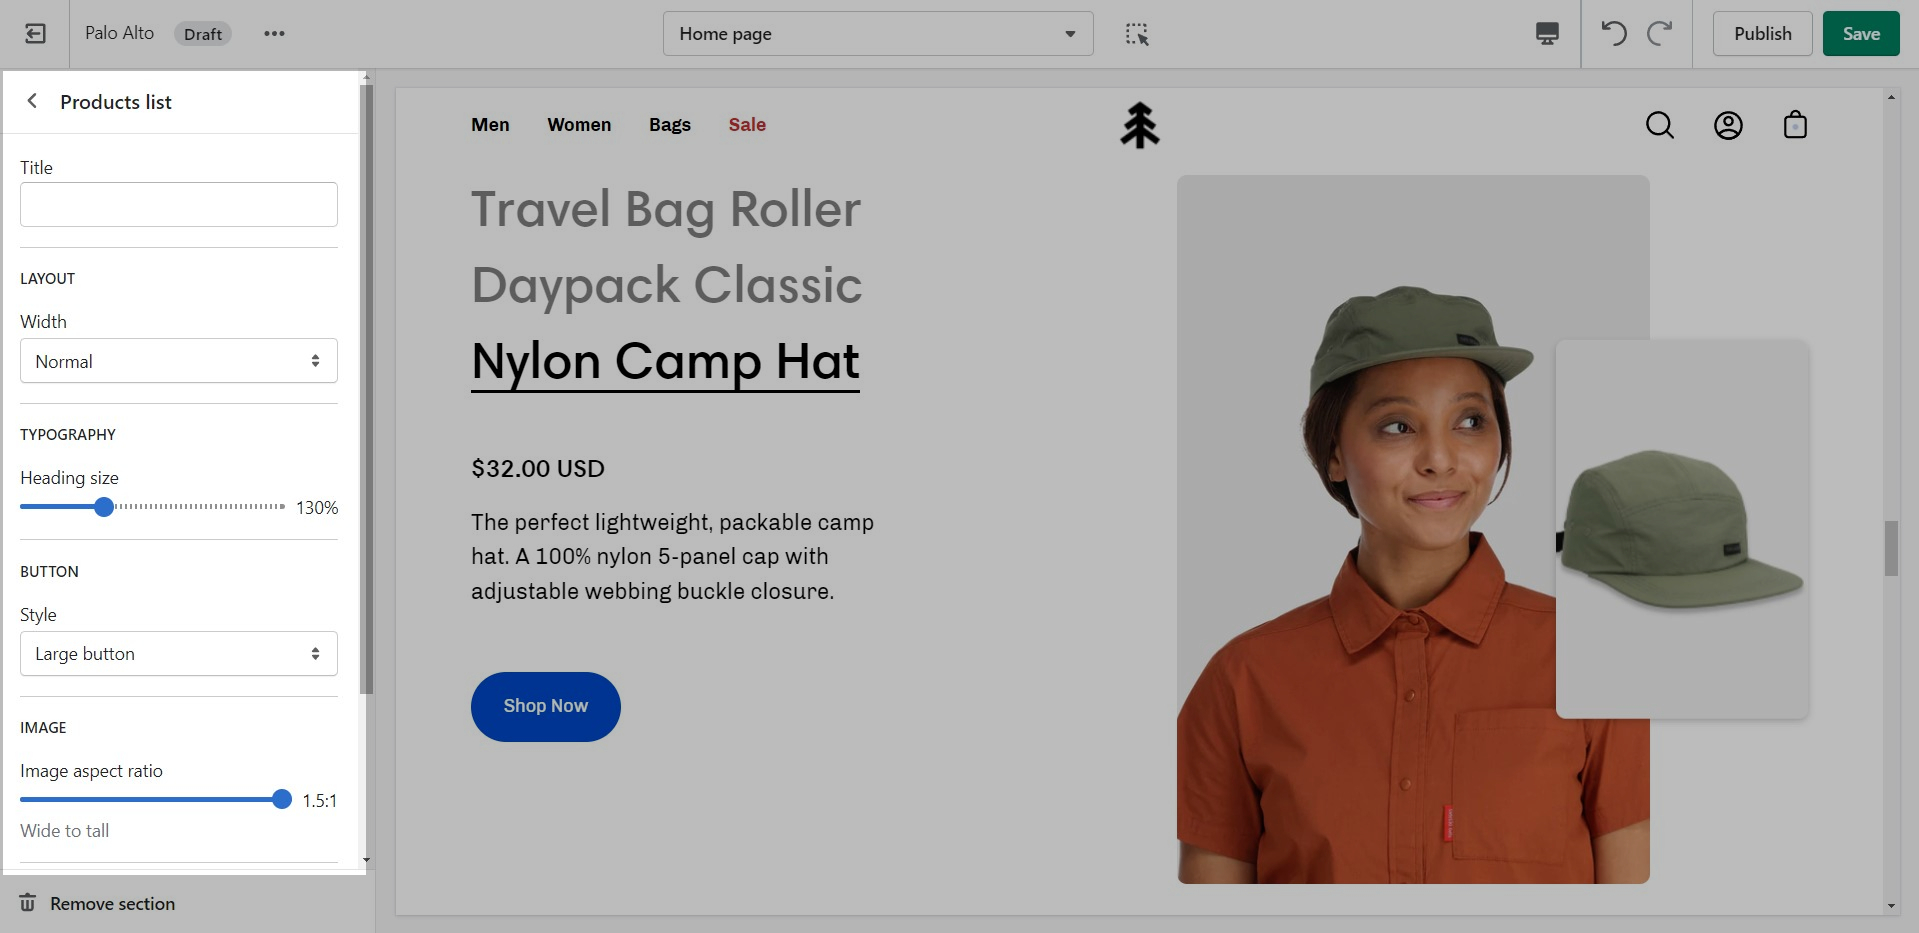Image resolution: width=1919 pixels, height=933 pixels.
Task: Open the storefront search icon
Action: coord(1659,125)
